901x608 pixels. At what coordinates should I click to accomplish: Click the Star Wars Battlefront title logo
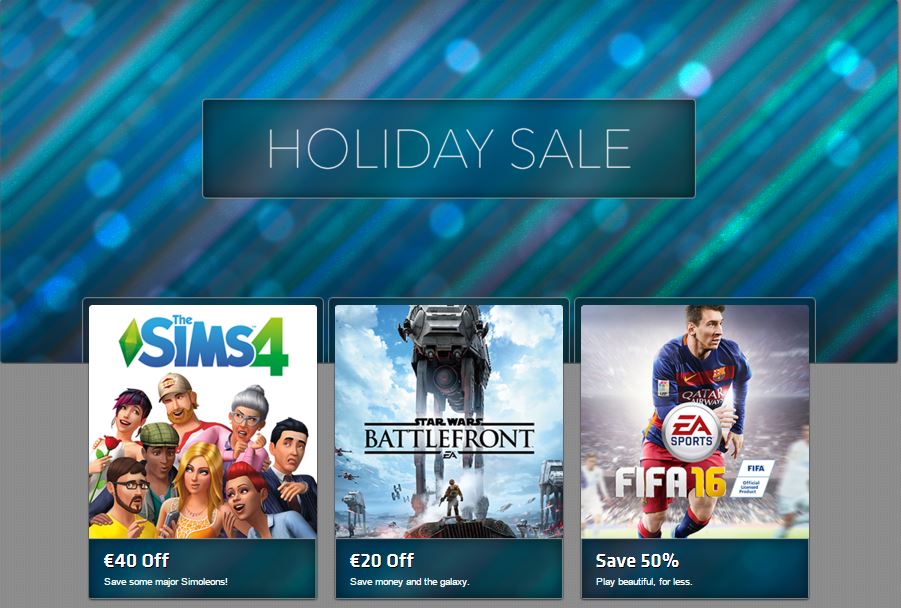pyautogui.click(x=449, y=439)
